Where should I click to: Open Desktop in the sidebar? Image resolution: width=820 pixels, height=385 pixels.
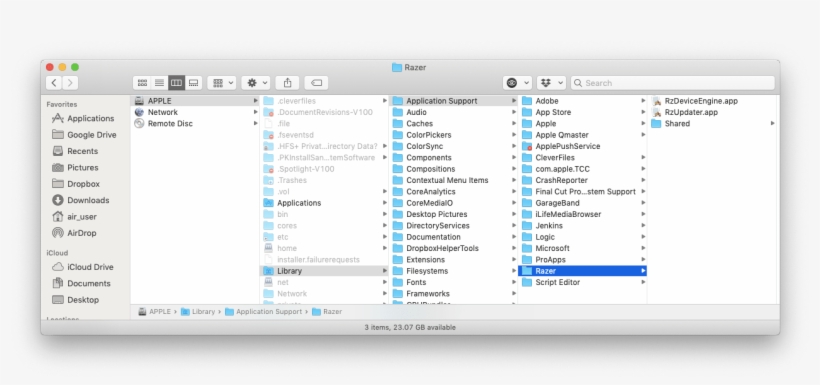(x=75, y=300)
